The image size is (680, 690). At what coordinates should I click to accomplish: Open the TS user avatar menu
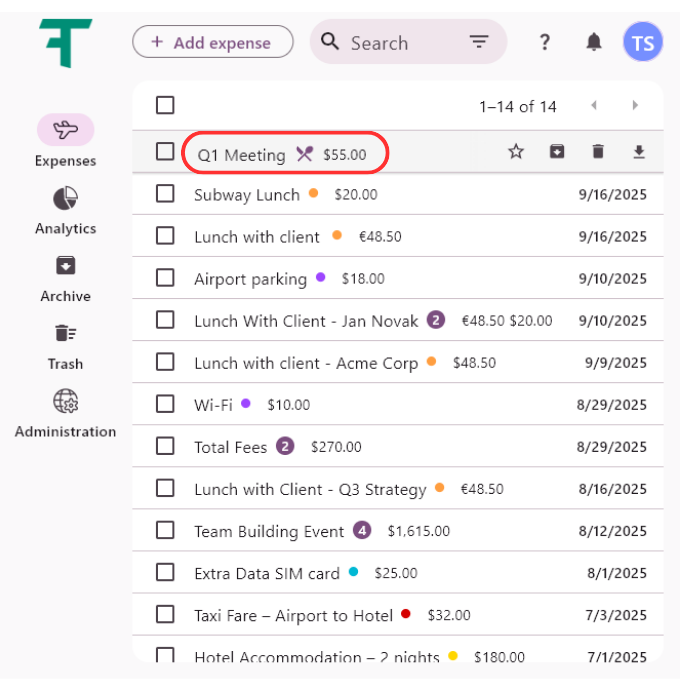642,42
